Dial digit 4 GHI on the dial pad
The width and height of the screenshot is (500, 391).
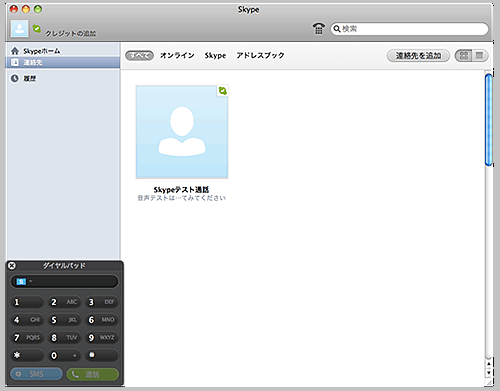point(27,320)
